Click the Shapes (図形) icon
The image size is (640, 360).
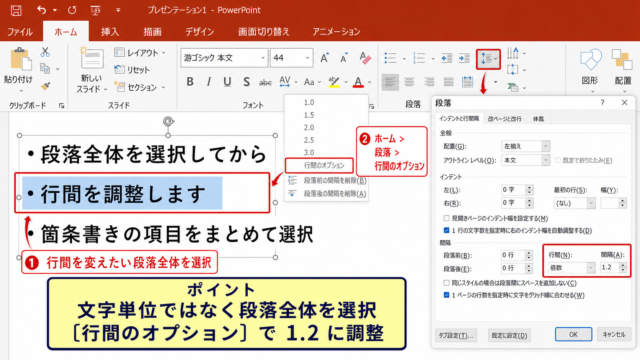590,60
